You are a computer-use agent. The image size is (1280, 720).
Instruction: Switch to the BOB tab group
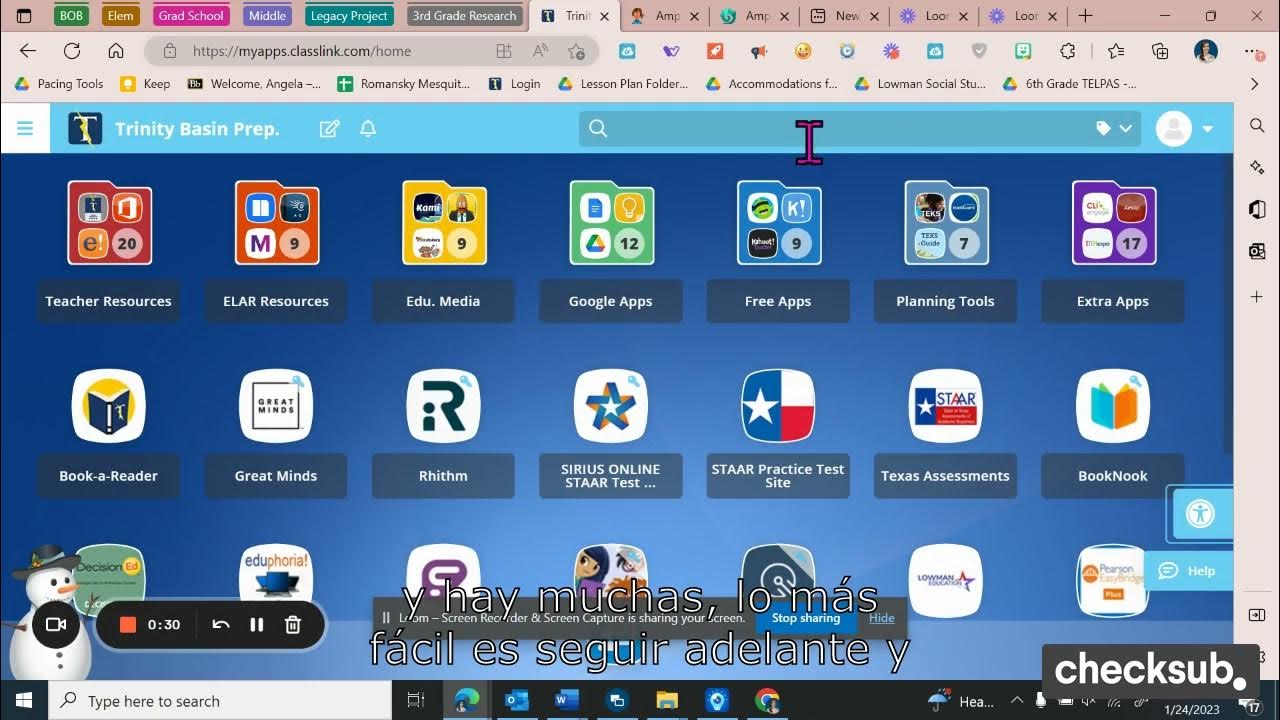click(x=71, y=16)
